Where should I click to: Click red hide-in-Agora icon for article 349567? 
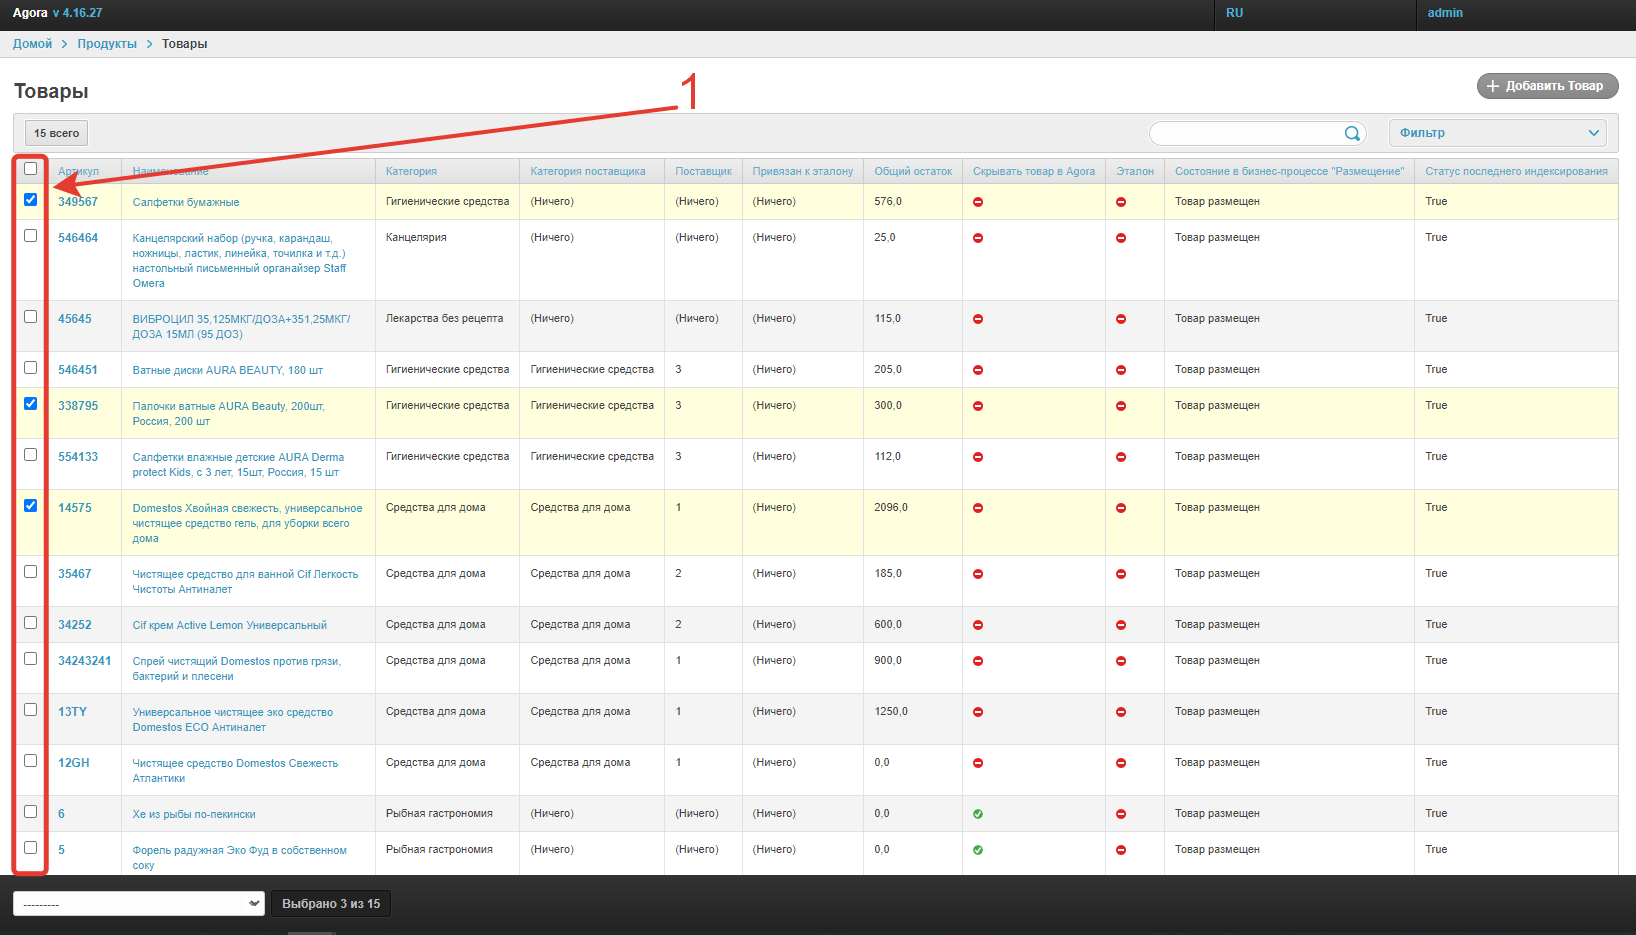[978, 202]
